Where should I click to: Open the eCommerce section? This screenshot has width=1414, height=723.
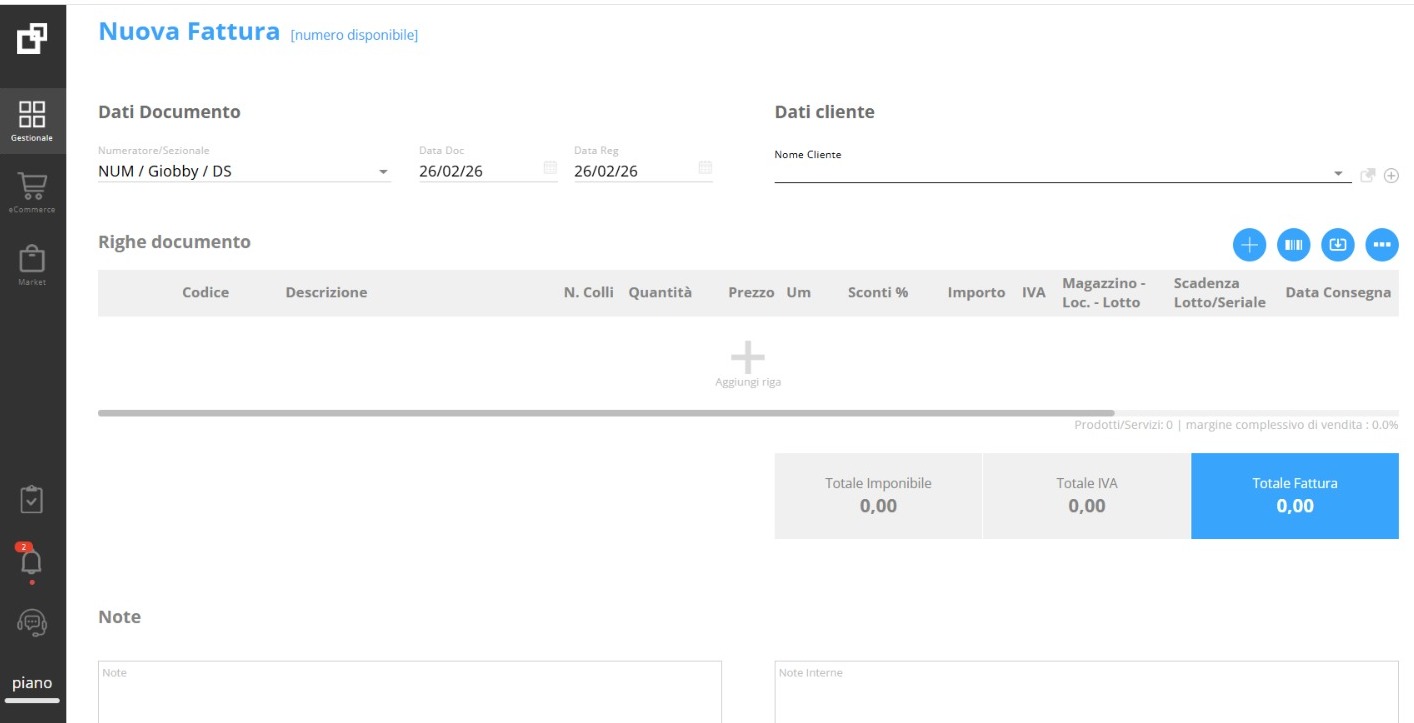[x=32, y=192]
